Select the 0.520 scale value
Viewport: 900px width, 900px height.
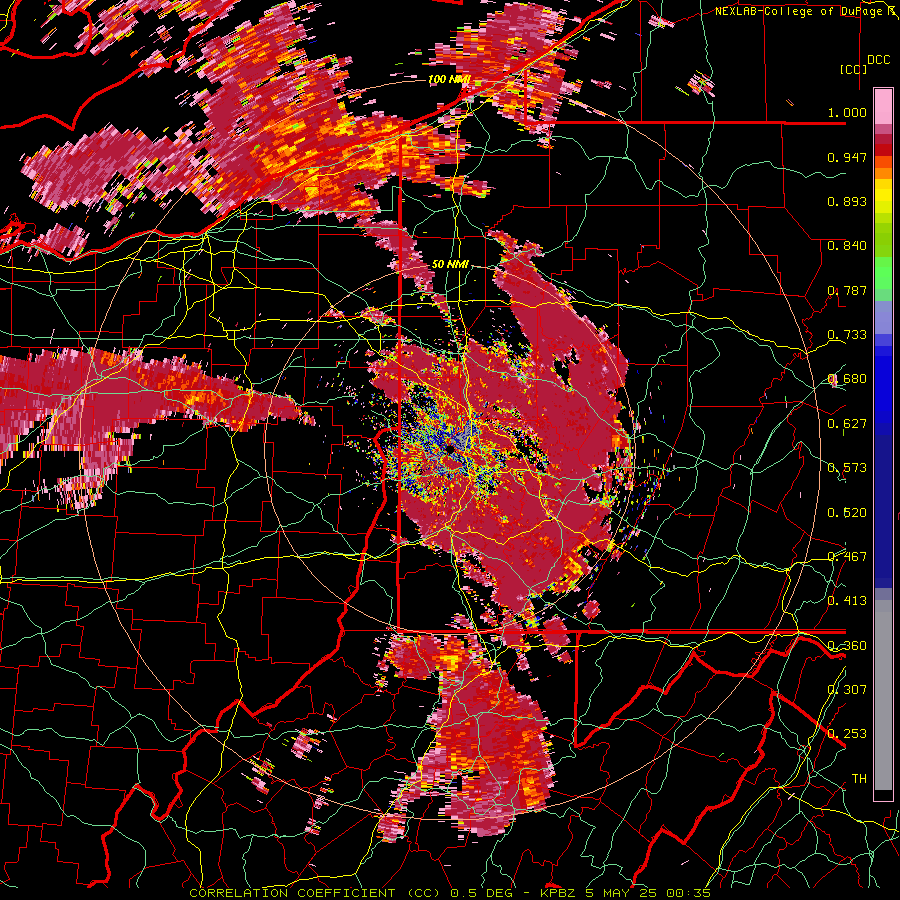(x=847, y=513)
